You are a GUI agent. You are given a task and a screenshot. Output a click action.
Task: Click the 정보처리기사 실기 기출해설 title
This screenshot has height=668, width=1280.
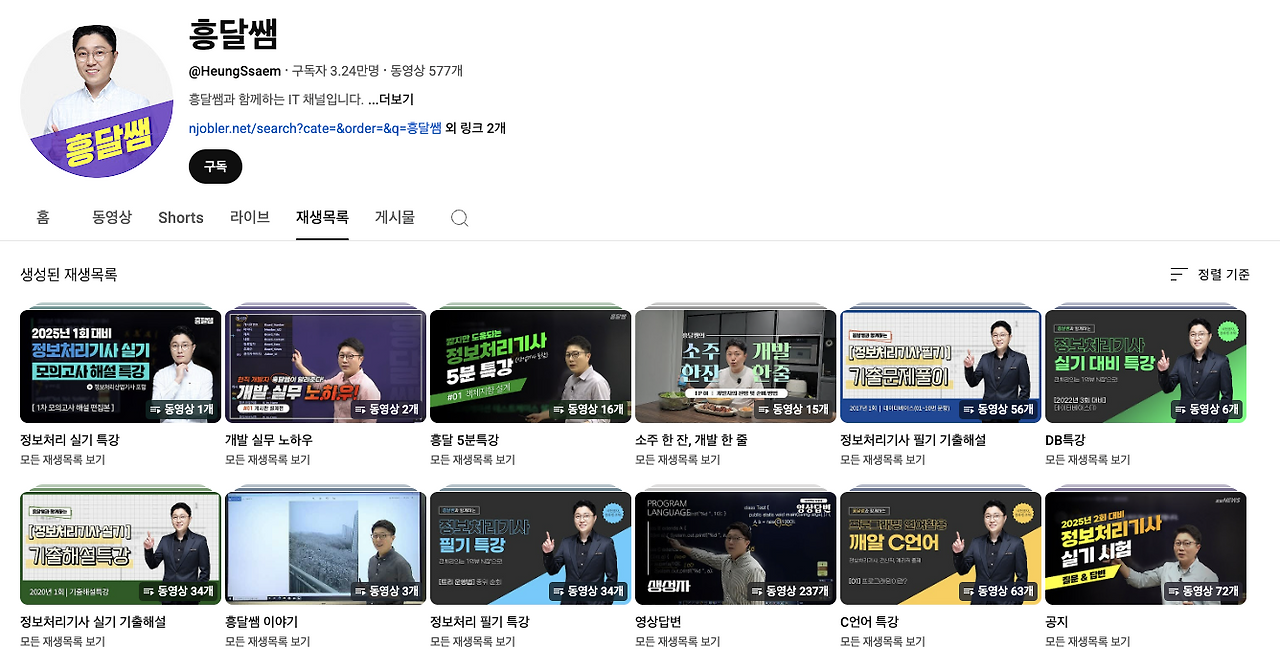pyautogui.click(x=93, y=622)
